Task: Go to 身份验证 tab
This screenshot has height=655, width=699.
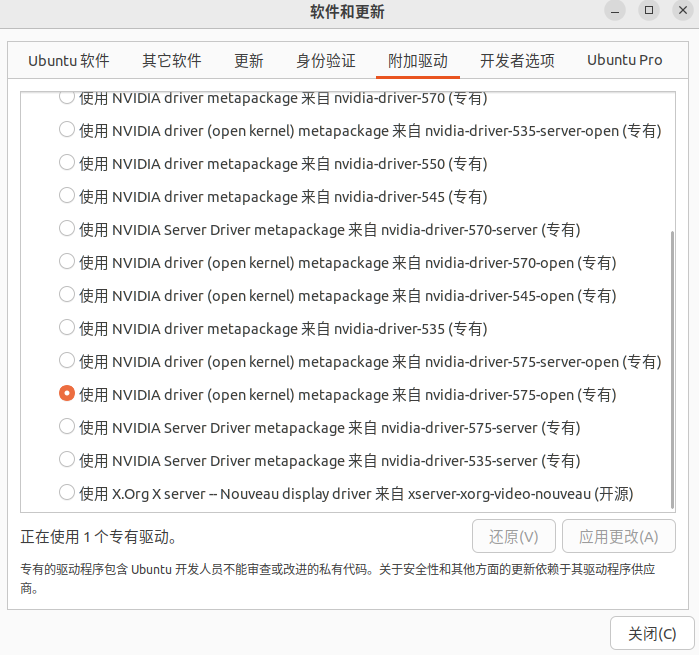Action: point(326,61)
